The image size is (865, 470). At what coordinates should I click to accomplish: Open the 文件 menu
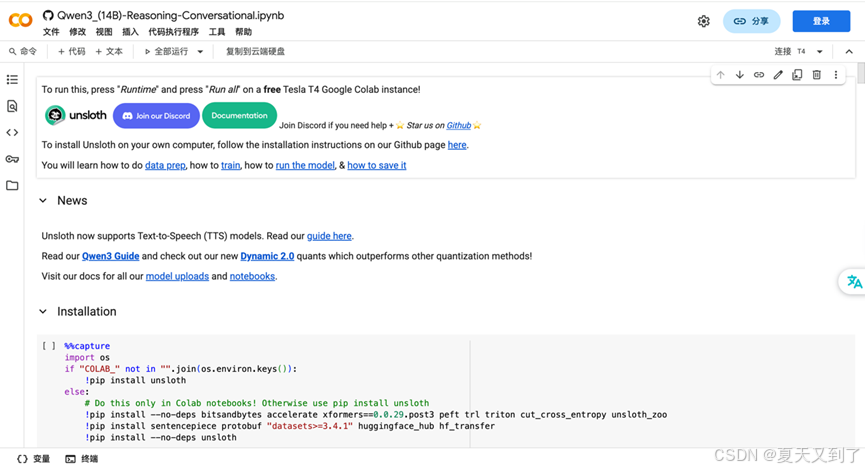(x=51, y=32)
